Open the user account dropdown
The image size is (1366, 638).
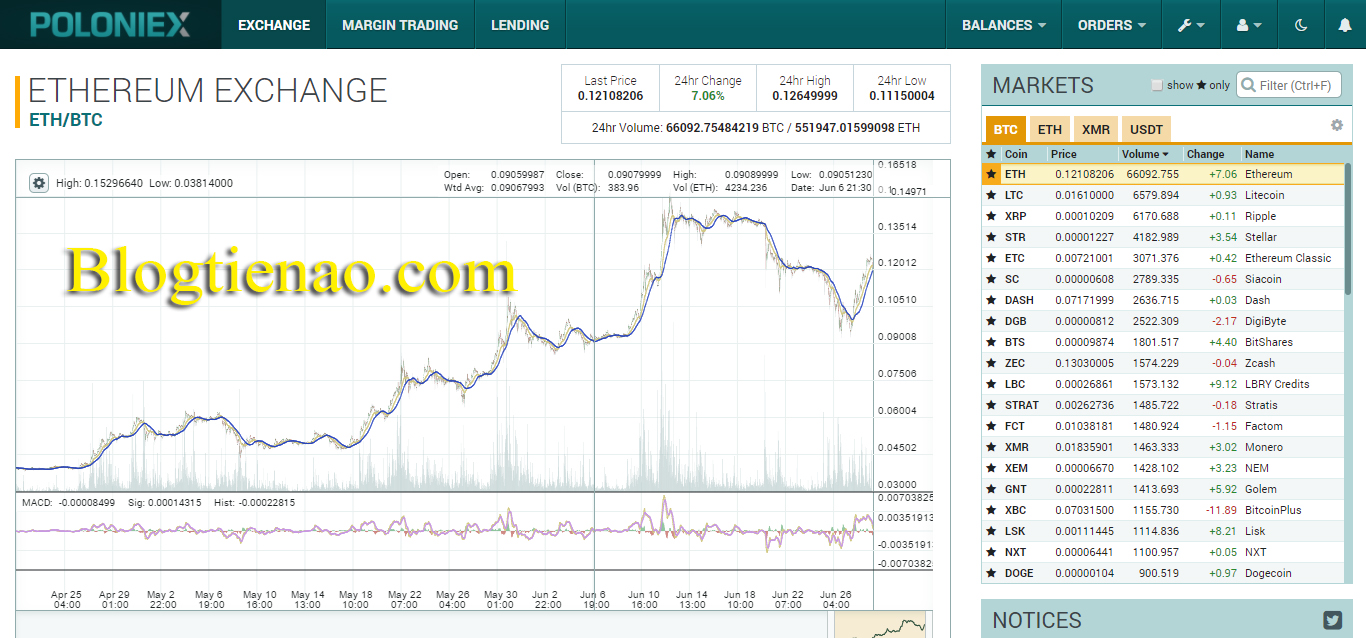pos(1249,25)
